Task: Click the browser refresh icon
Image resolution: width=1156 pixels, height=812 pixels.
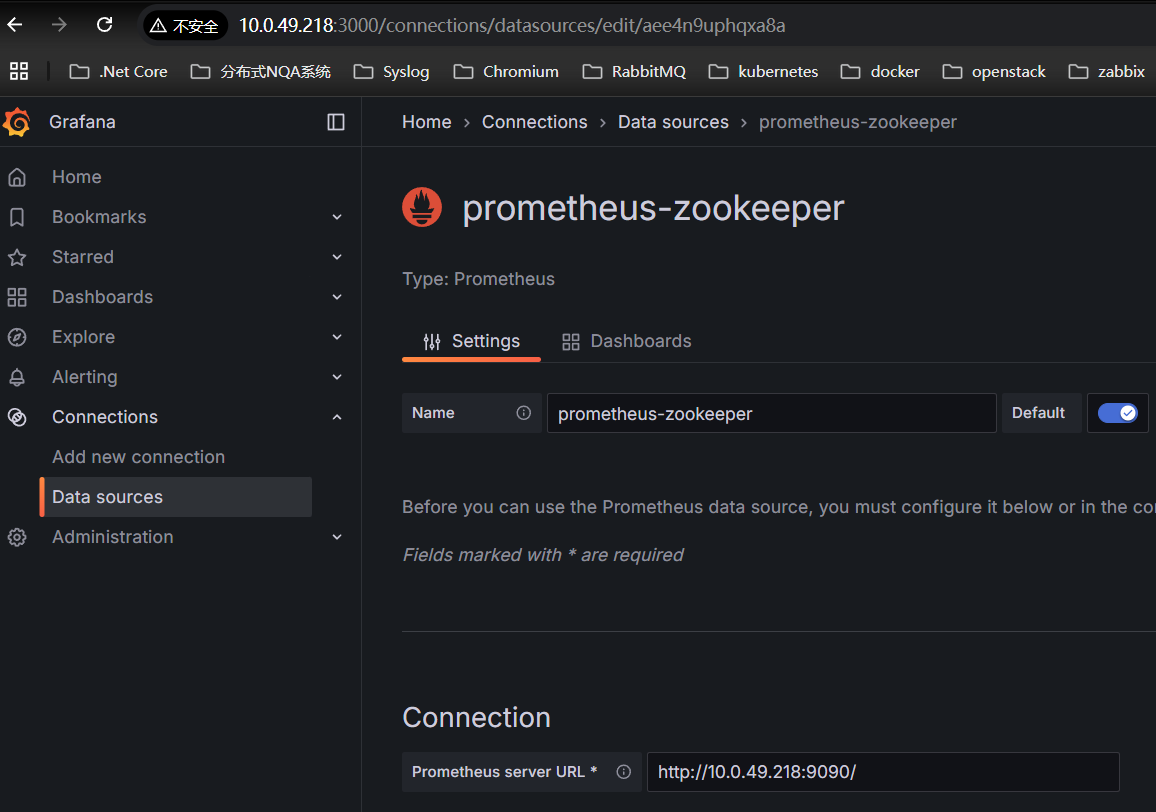Action: point(104,25)
